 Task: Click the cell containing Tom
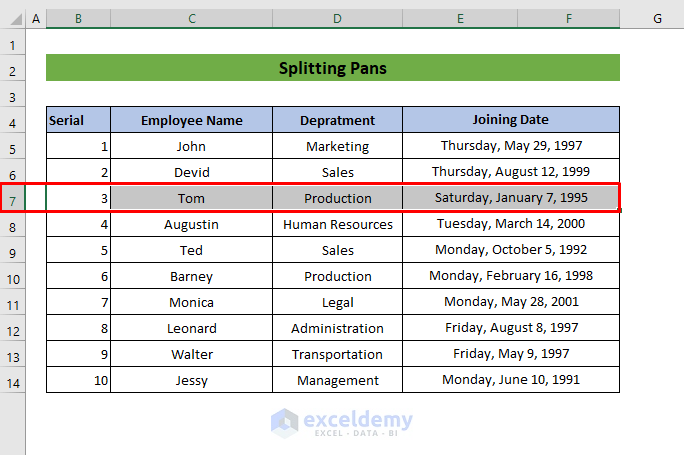191,198
